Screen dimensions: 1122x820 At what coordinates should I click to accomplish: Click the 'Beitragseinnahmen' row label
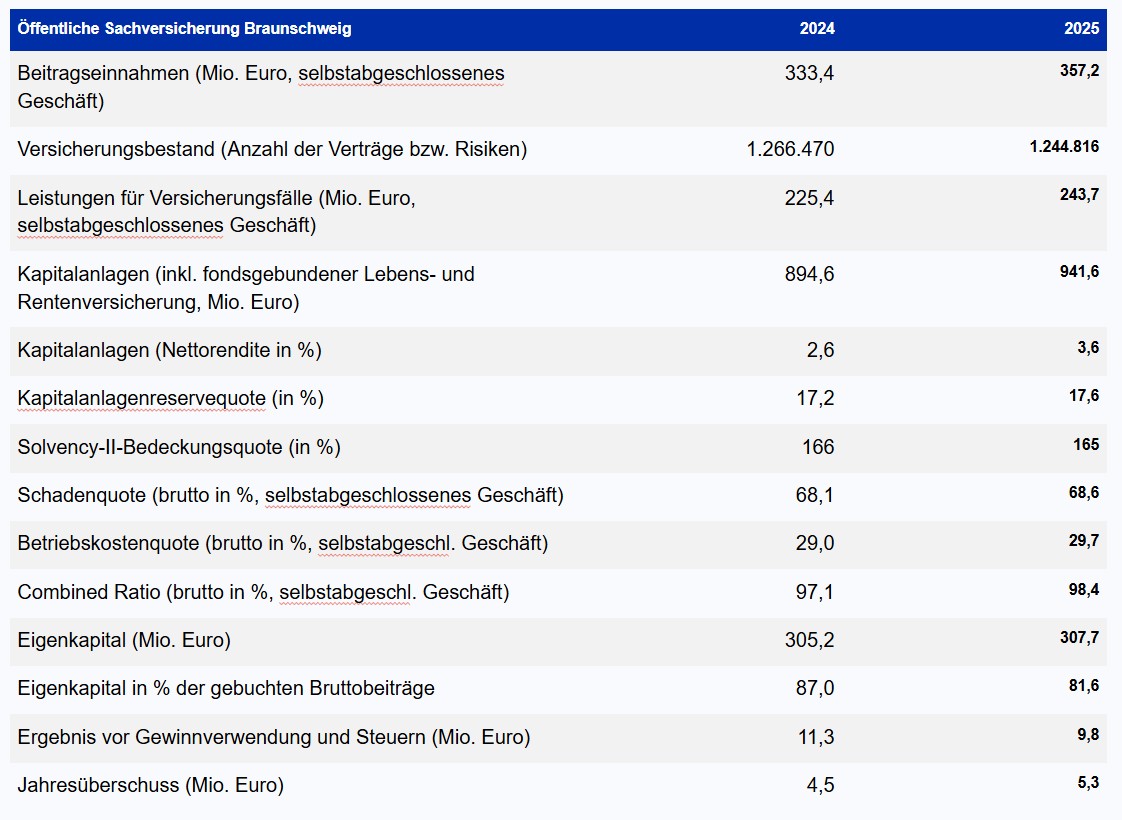coord(260,87)
